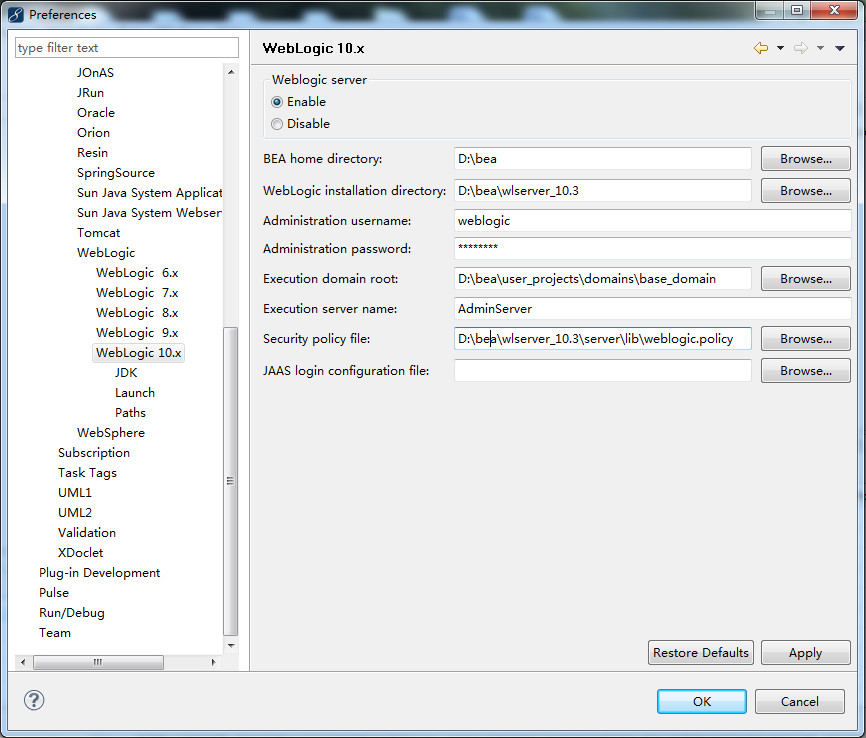Select WebSphere in the tree
The width and height of the screenshot is (866, 738).
pyautogui.click(x=111, y=433)
